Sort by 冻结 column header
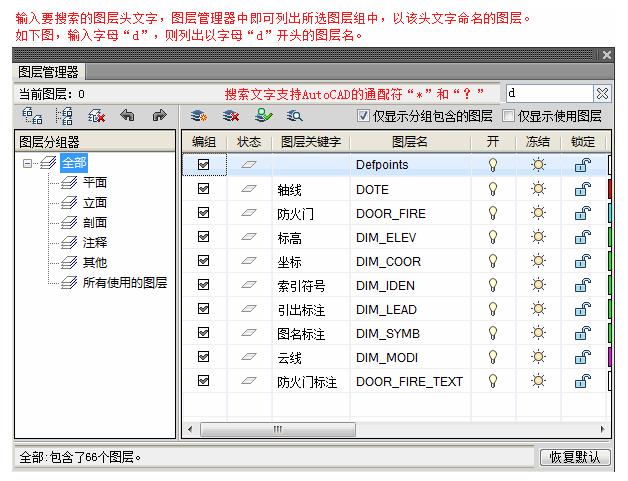The image size is (628, 481). tap(538, 142)
